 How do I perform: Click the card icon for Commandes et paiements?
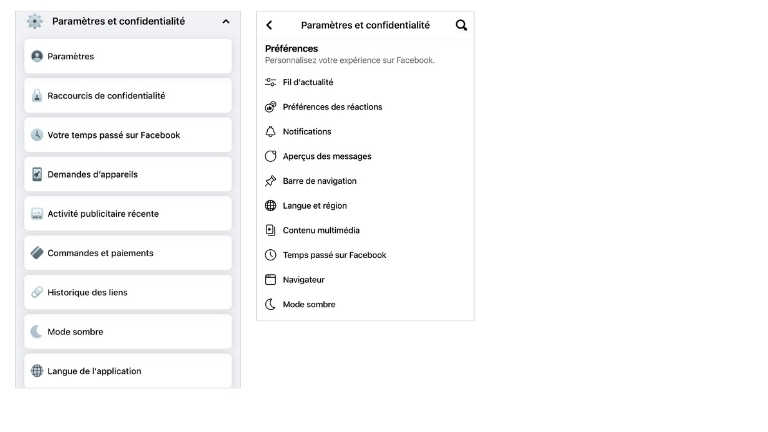(x=37, y=253)
